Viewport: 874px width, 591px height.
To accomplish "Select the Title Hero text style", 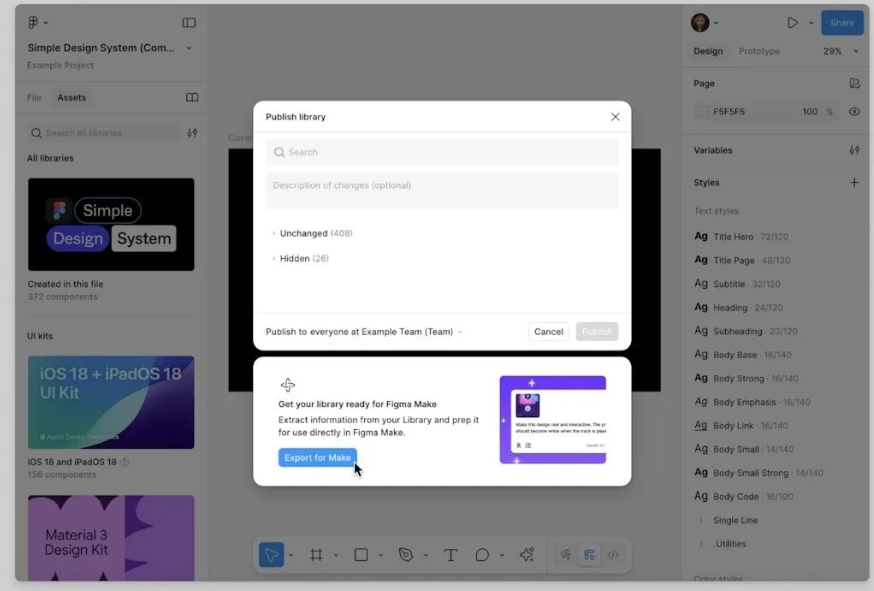I will pyautogui.click(x=741, y=236).
